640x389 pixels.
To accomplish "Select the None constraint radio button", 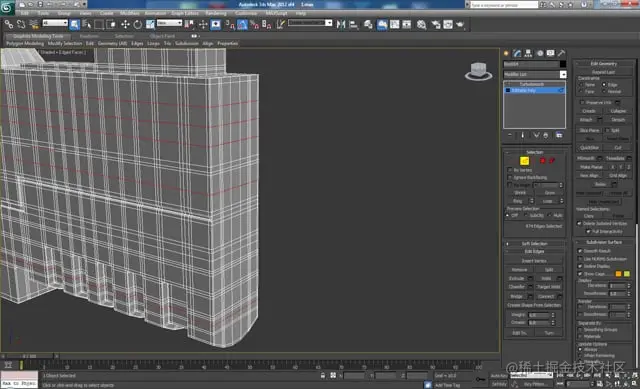I will 581,84.
